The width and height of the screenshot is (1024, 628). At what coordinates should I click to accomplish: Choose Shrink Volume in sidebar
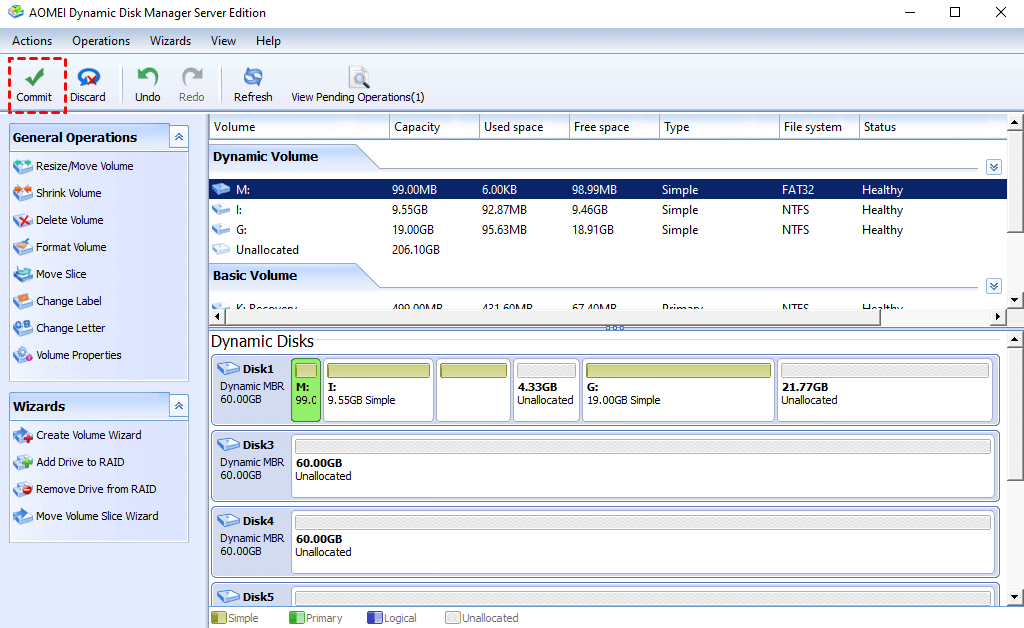pos(69,193)
